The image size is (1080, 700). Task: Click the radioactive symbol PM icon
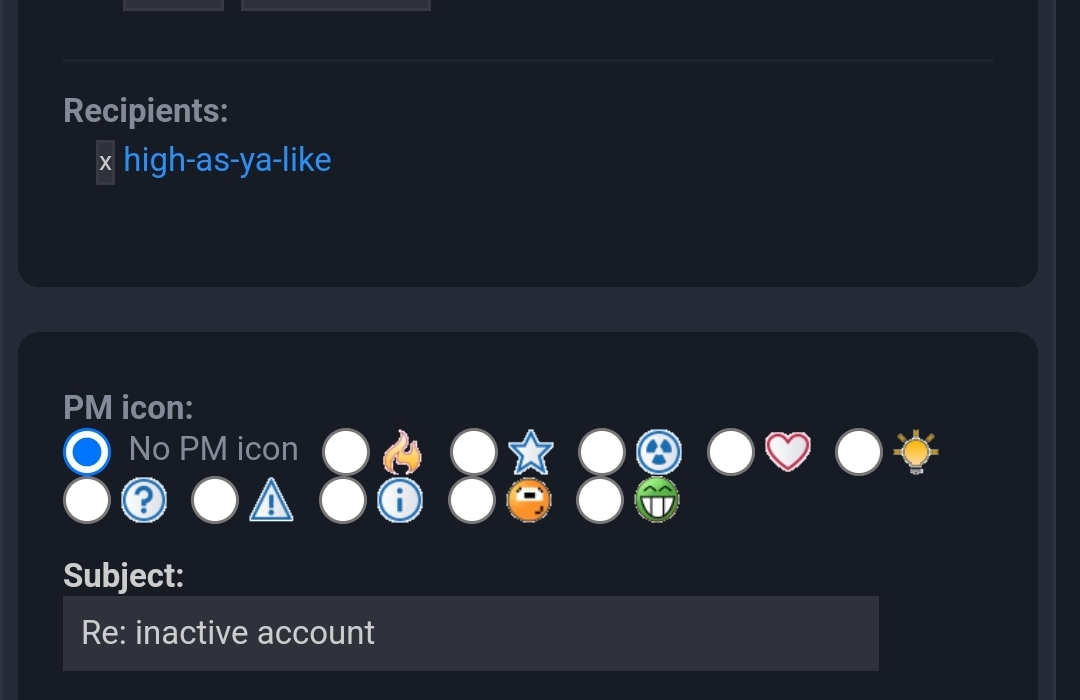coord(659,452)
